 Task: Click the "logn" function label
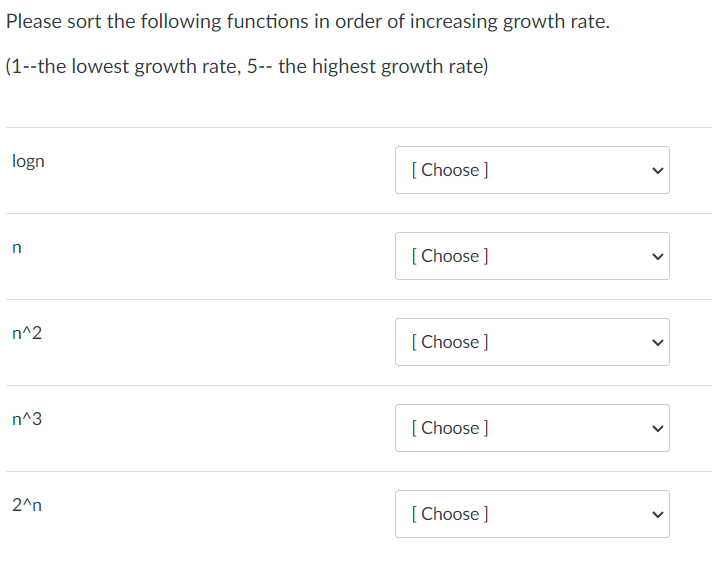[x=28, y=161]
